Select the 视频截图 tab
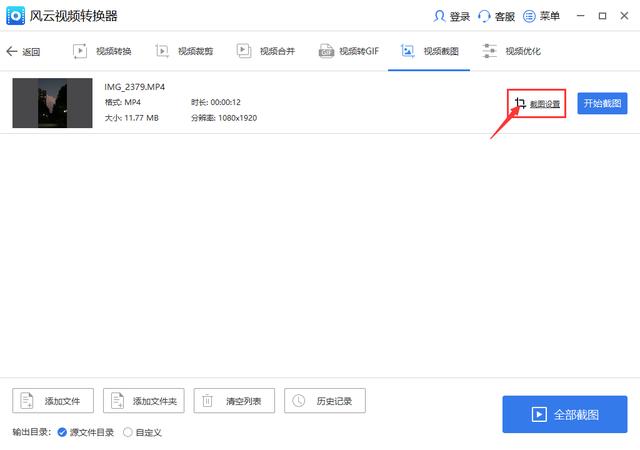 coord(429,51)
